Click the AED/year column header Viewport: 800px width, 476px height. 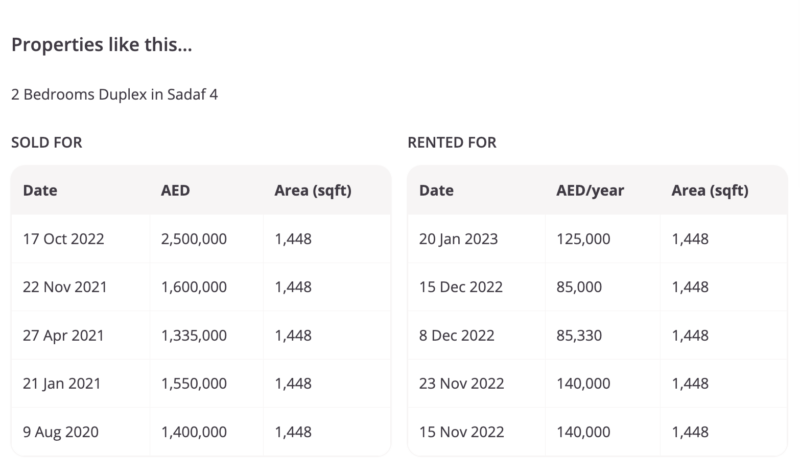(590, 190)
